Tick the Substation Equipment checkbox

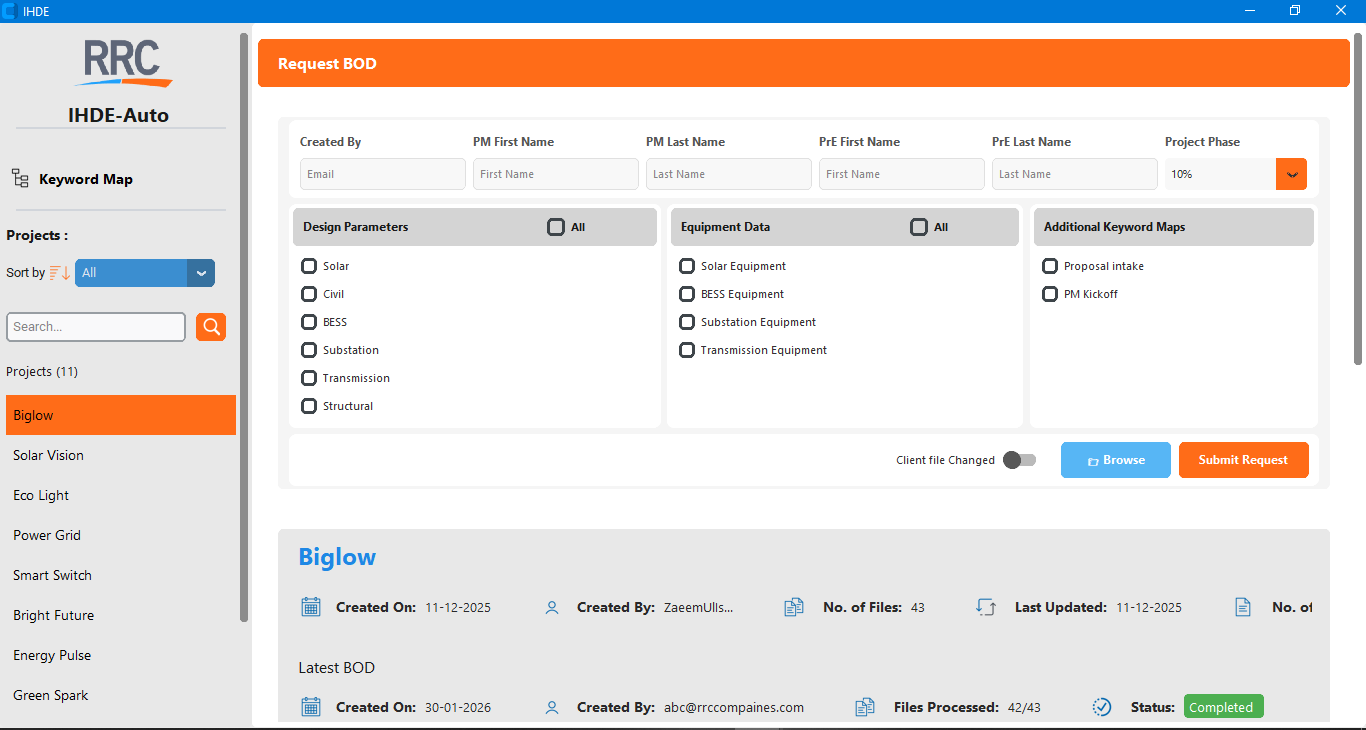[687, 322]
